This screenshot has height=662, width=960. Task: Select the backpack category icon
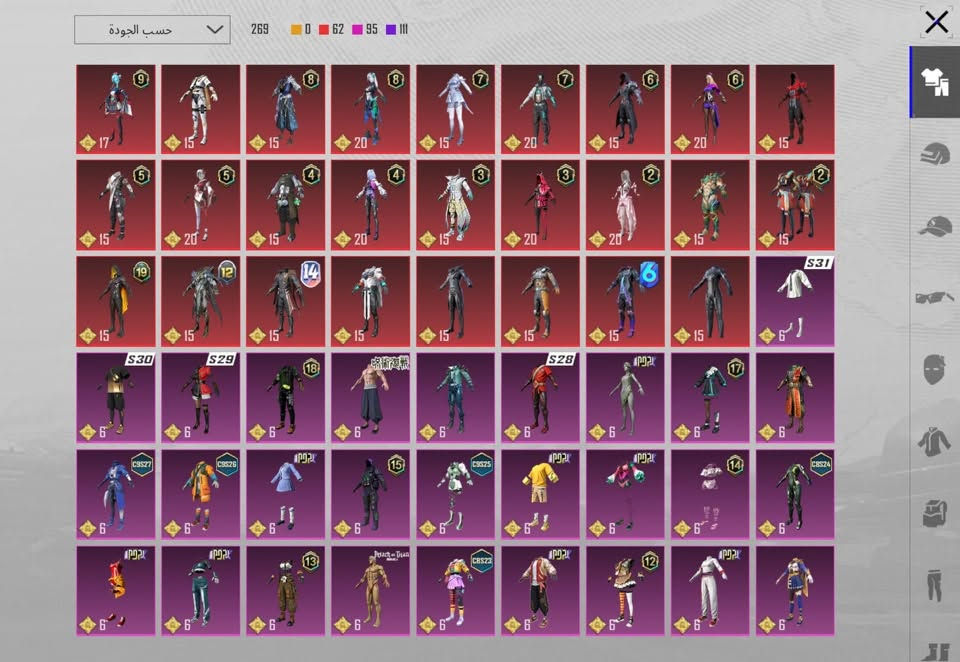[x=934, y=513]
